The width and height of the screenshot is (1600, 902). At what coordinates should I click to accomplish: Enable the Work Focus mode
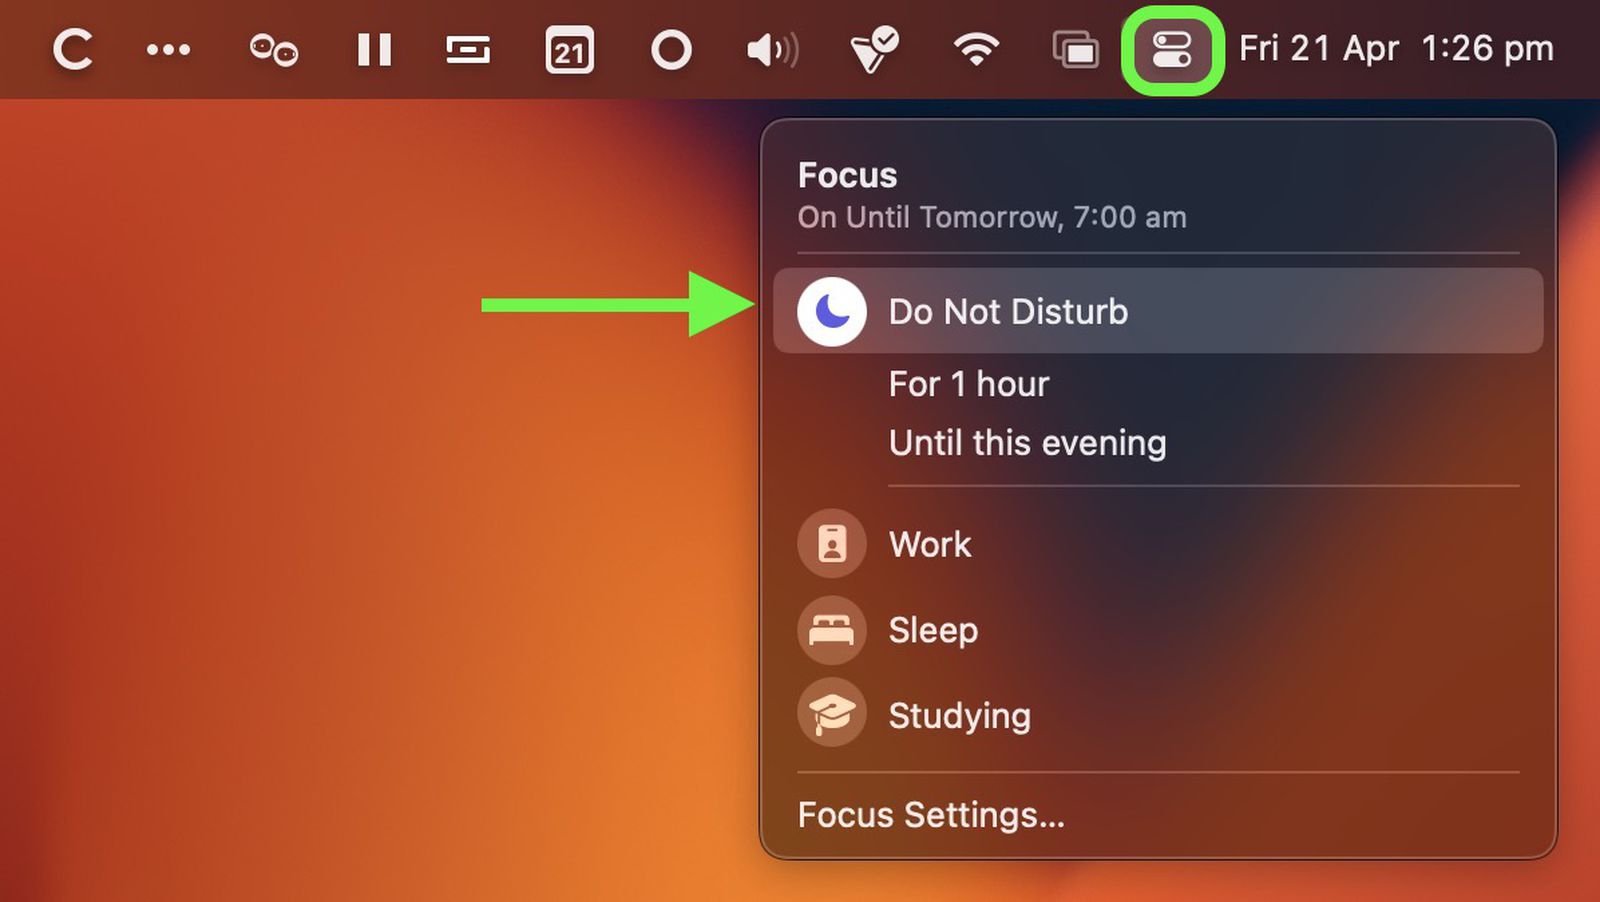pos(929,545)
